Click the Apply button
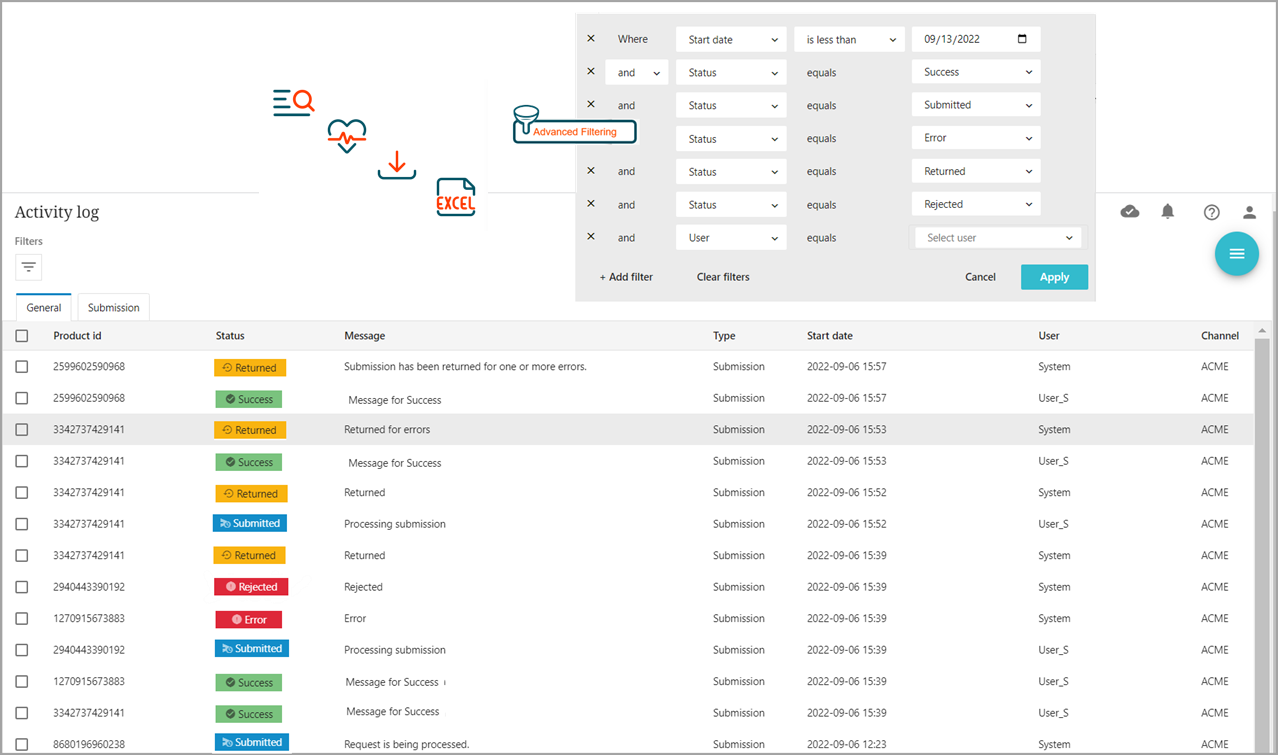 point(1054,277)
